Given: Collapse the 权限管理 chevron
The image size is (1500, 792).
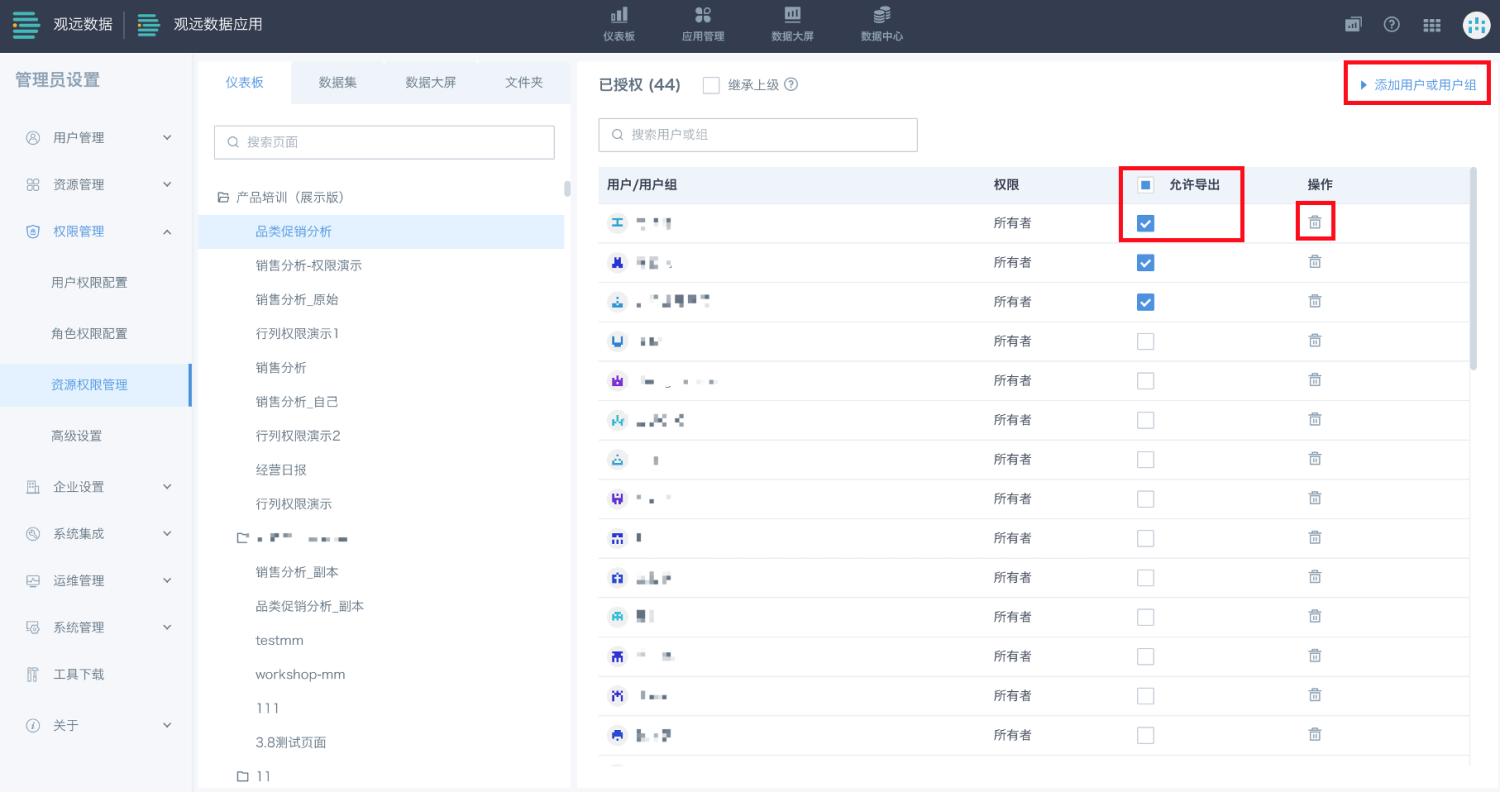Looking at the screenshot, I should (x=167, y=232).
